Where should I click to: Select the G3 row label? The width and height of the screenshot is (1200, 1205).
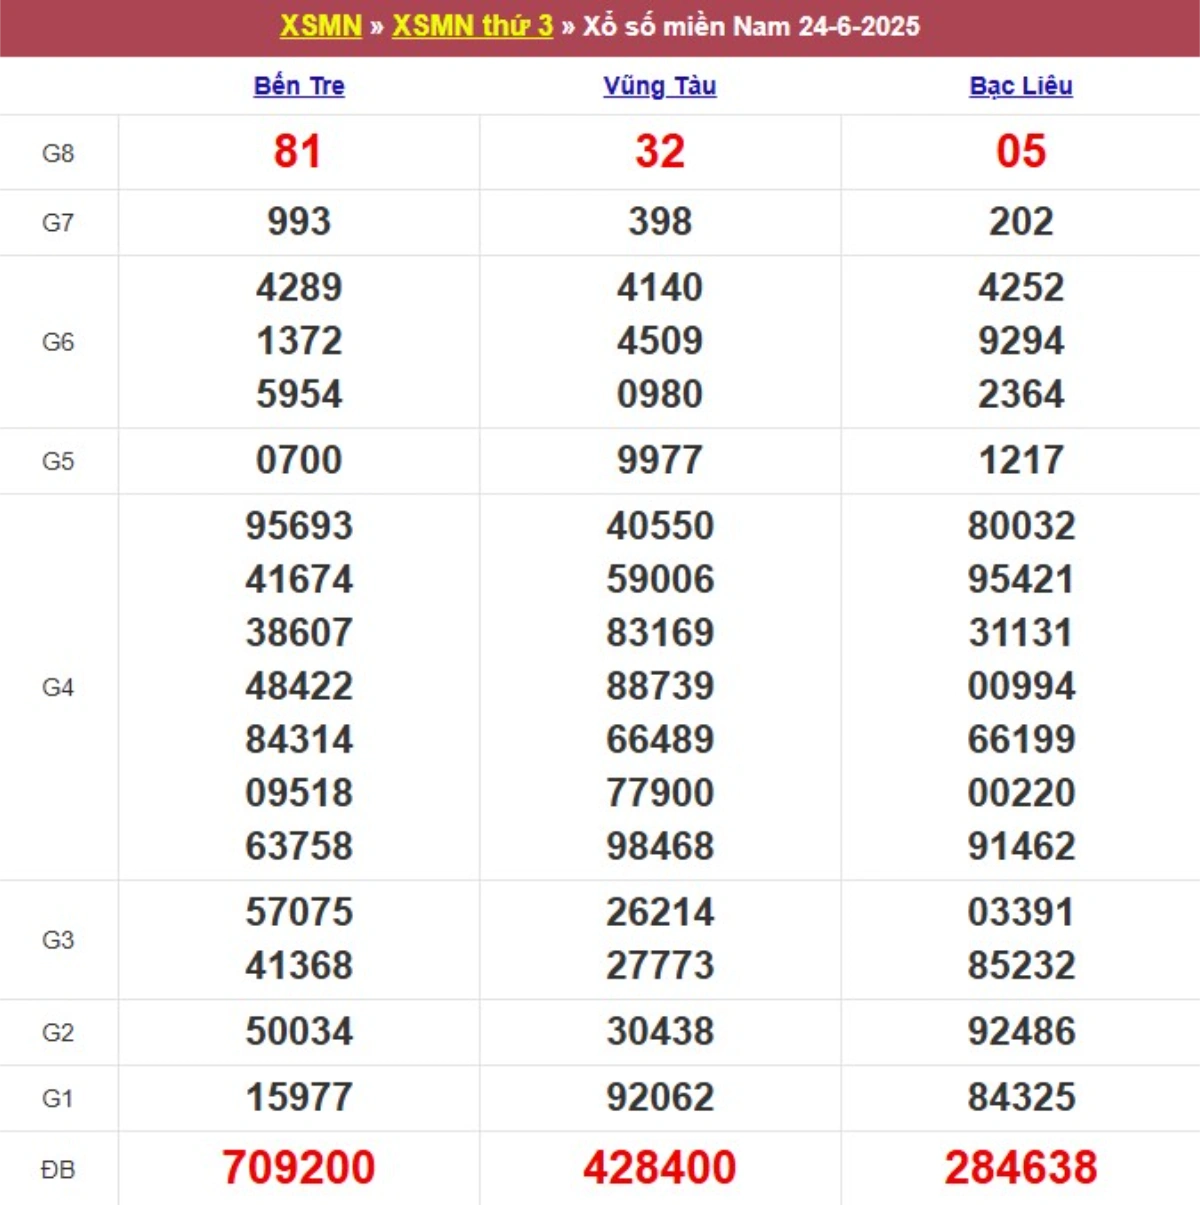point(58,940)
